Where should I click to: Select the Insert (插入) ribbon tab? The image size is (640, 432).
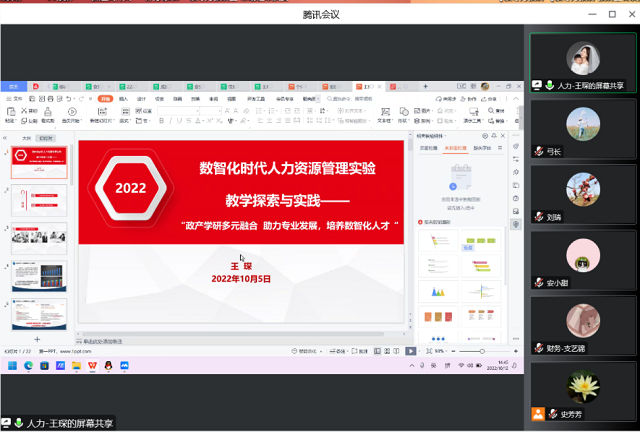(x=123, y=99)
